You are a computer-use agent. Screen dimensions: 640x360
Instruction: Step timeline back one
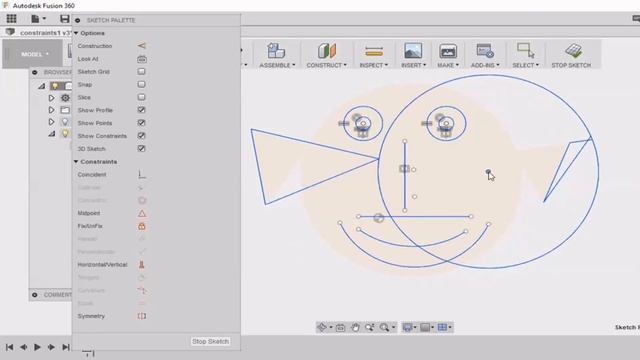coord(24,347)
